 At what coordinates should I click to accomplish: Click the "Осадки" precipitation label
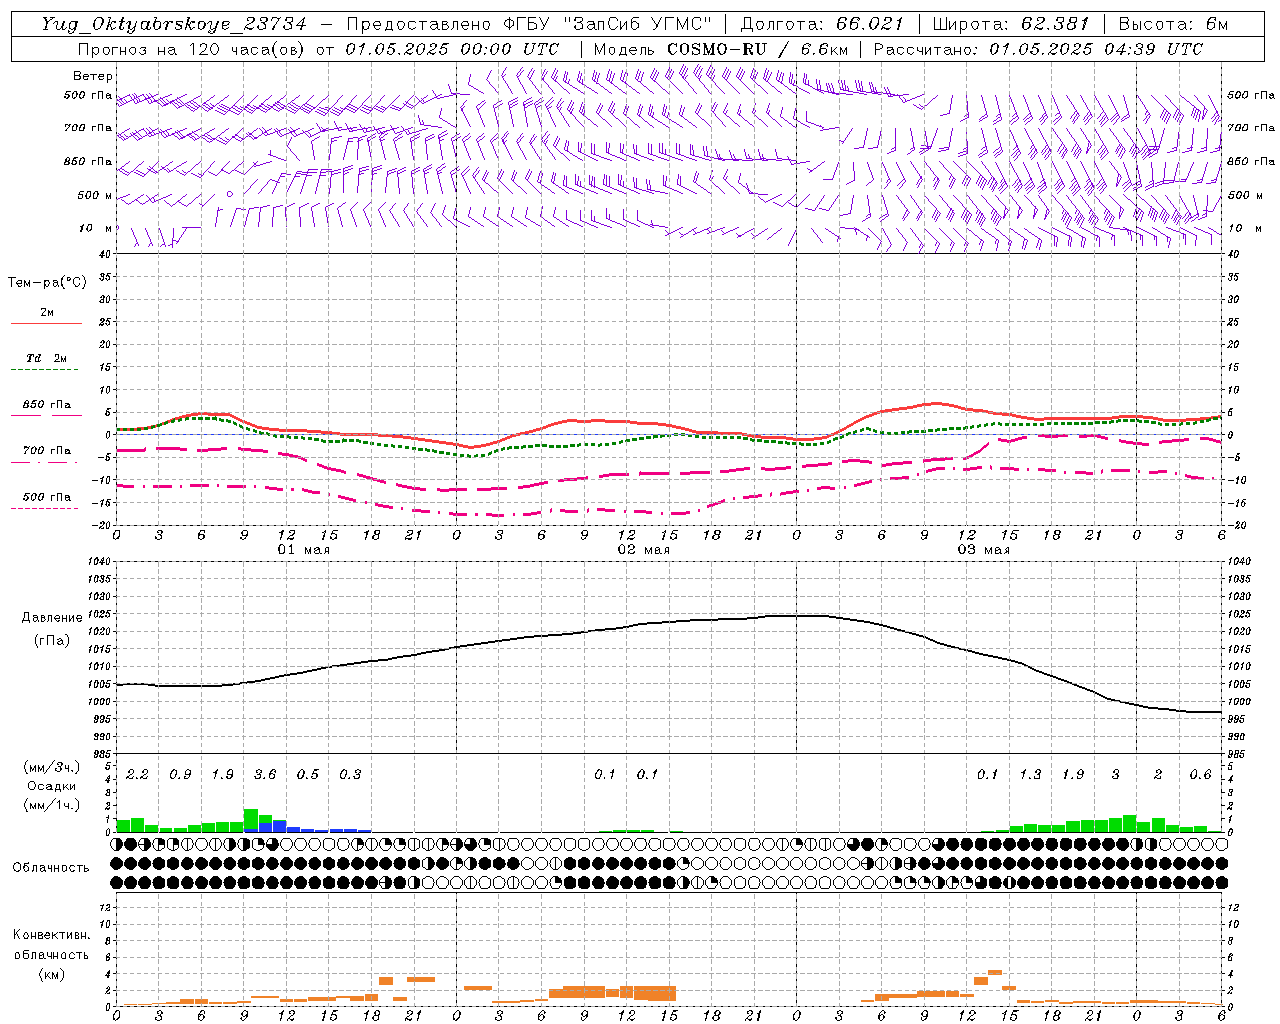point(52,786)
